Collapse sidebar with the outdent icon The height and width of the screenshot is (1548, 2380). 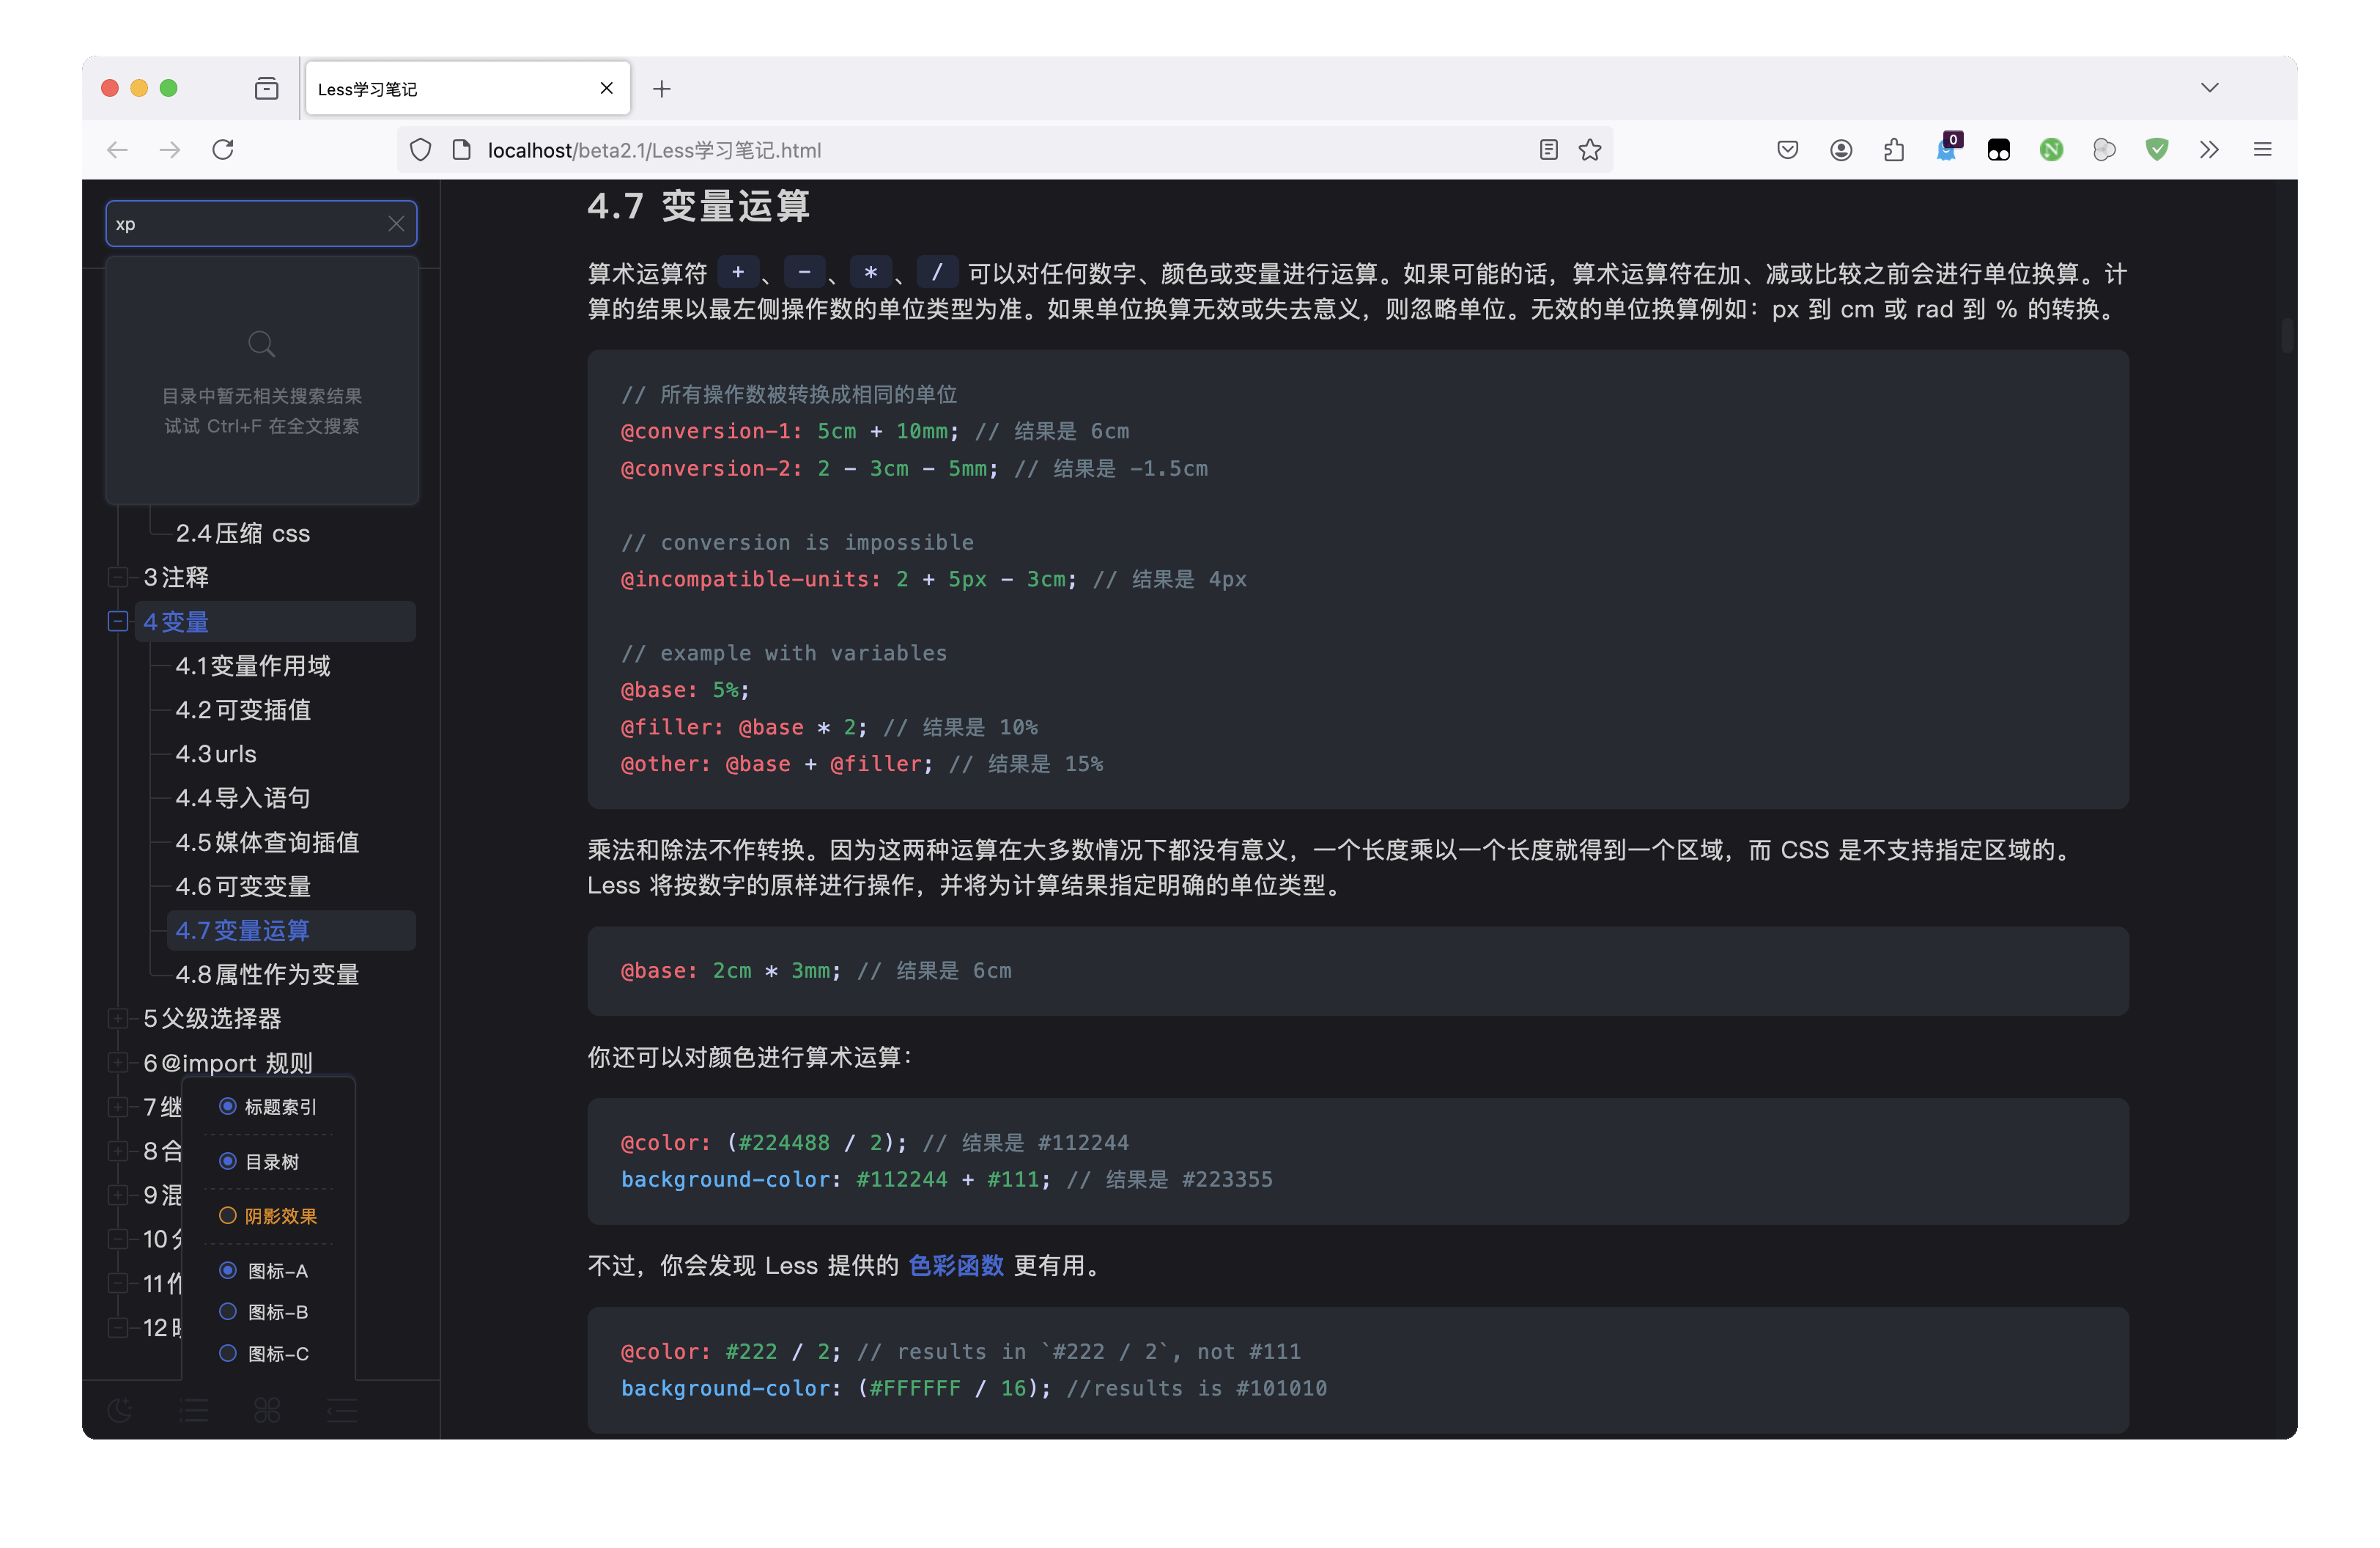[x=342, y=1410]
